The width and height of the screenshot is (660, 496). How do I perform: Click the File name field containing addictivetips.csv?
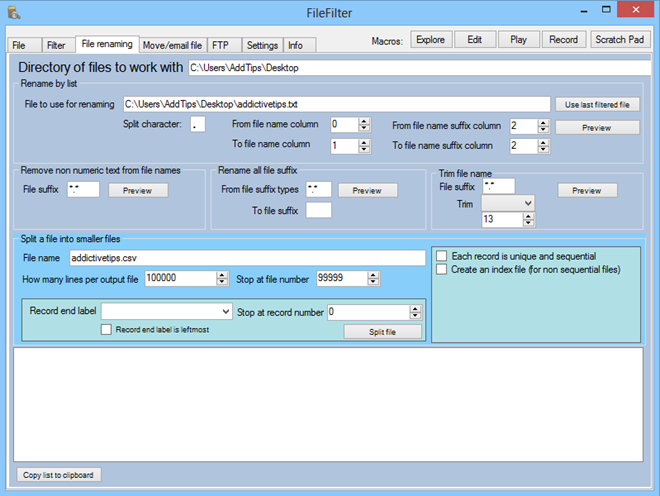pyautogui.click(x=246, y=258)
